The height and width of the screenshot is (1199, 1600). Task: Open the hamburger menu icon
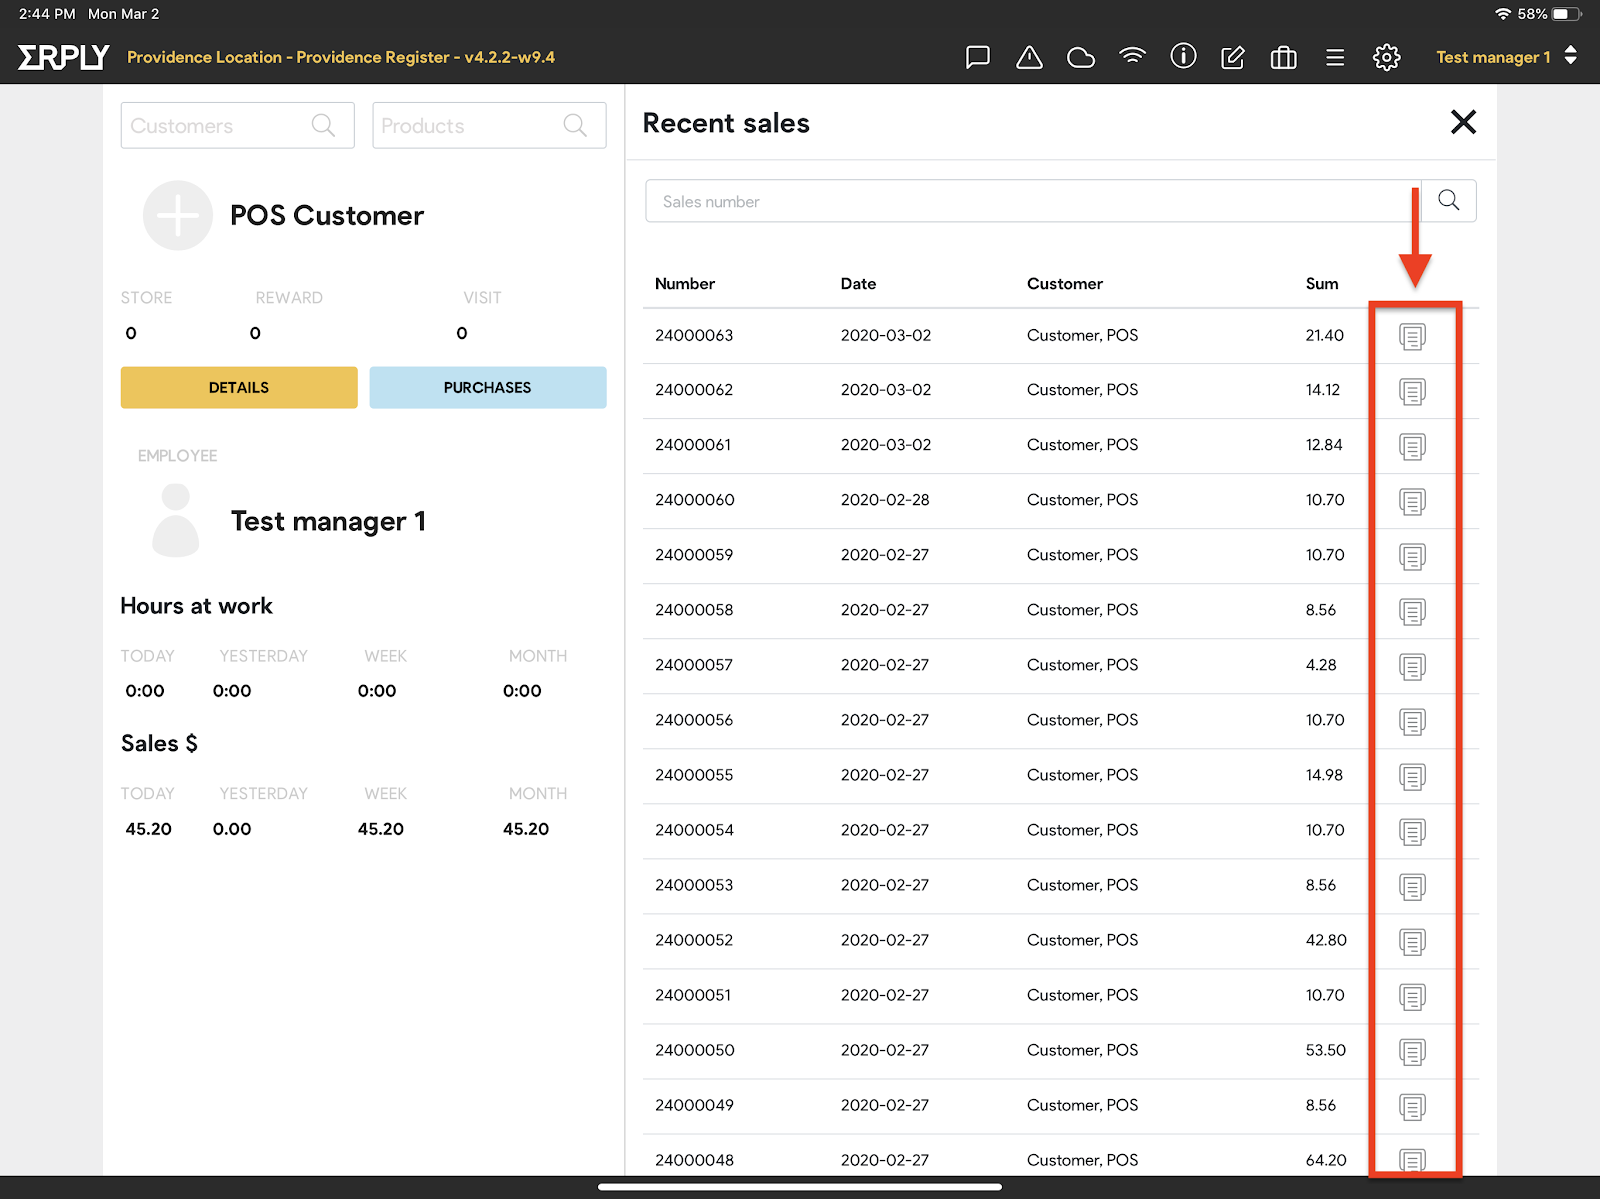point(1335,58)
